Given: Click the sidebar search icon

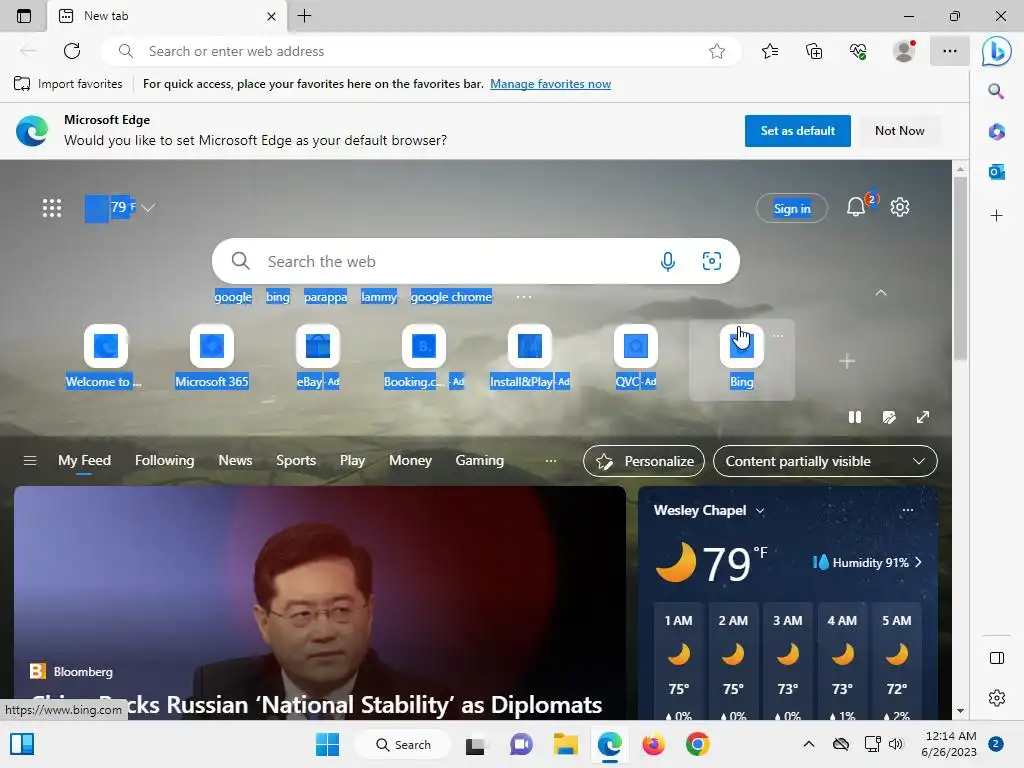Looking at the screenshot, I should [x=996, y=91].
